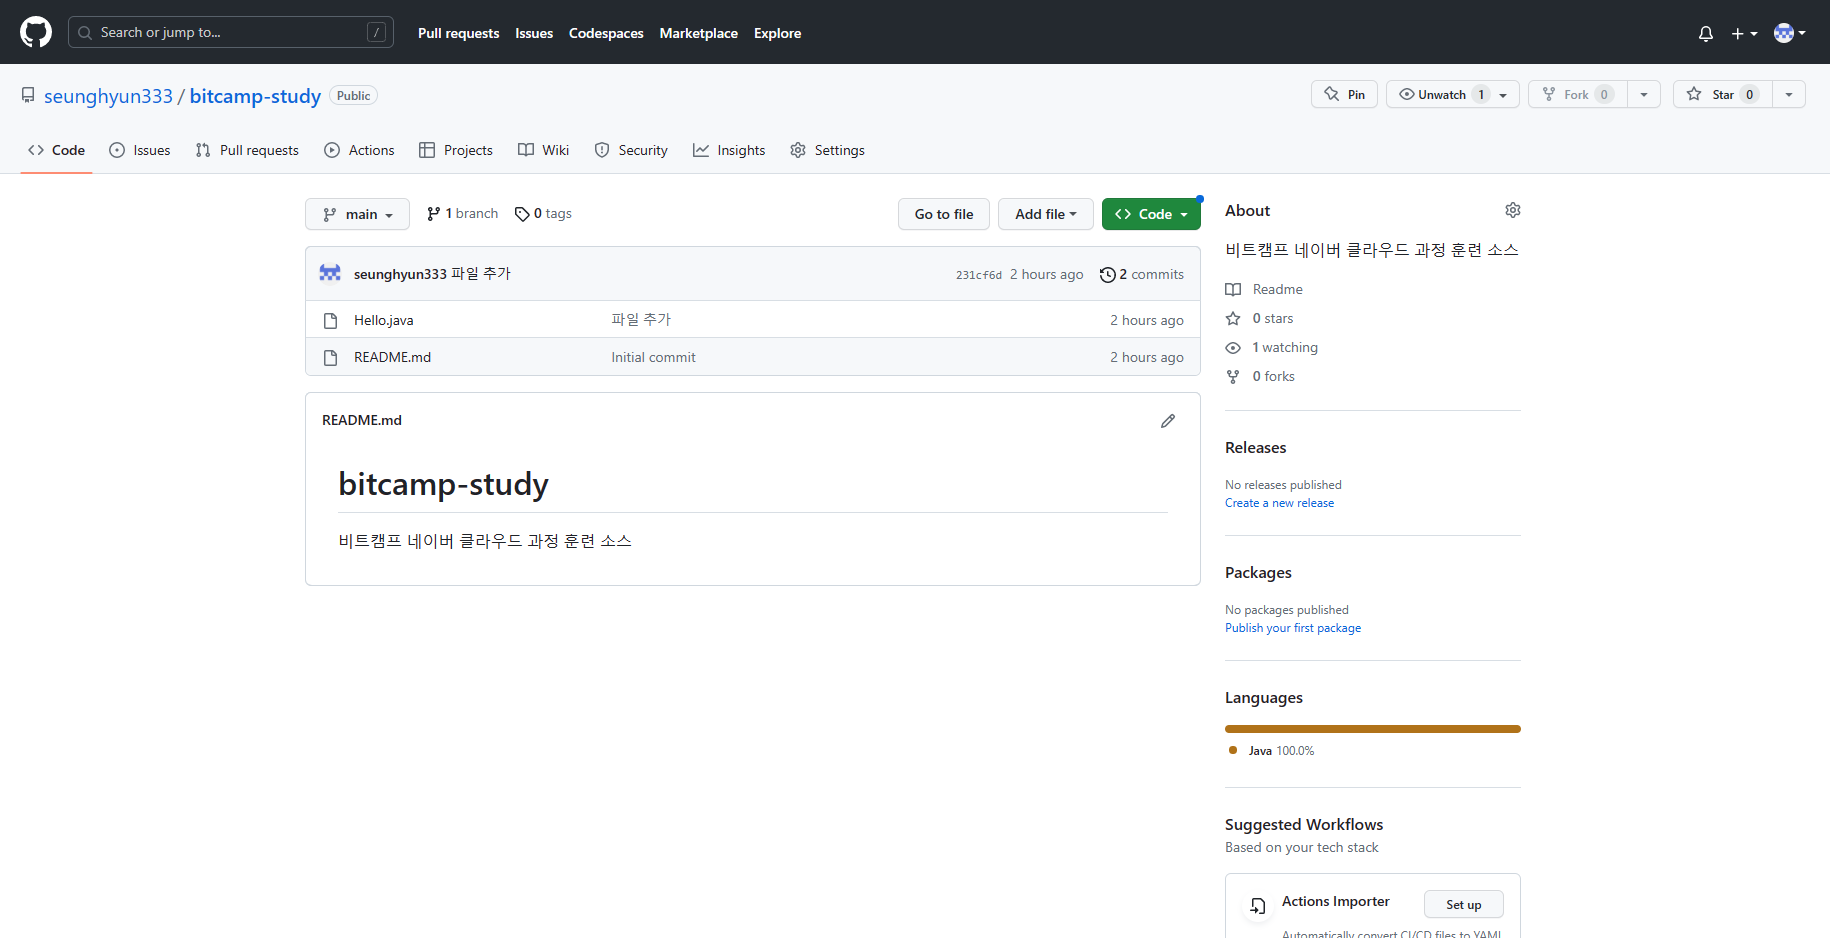Click Publish your first package
1830x938 pixels.
(1293, 628)
